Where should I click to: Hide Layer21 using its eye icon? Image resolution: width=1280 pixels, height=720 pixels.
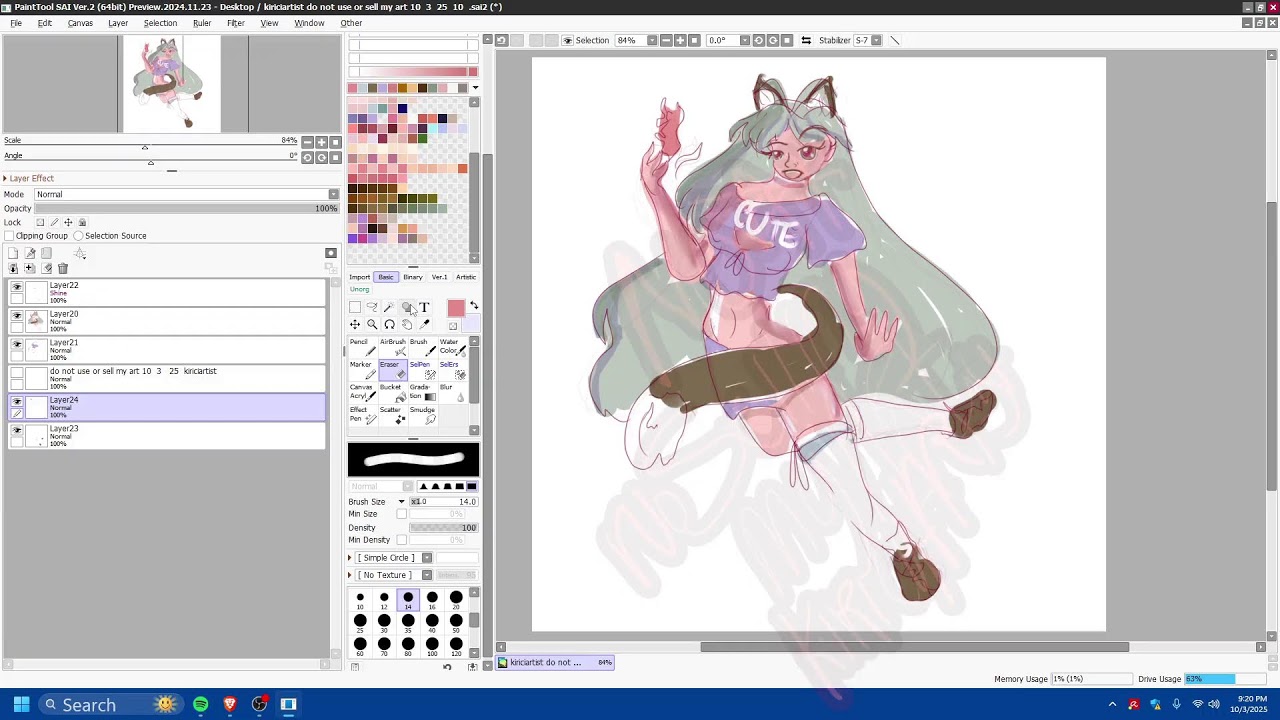pos(17,343)
